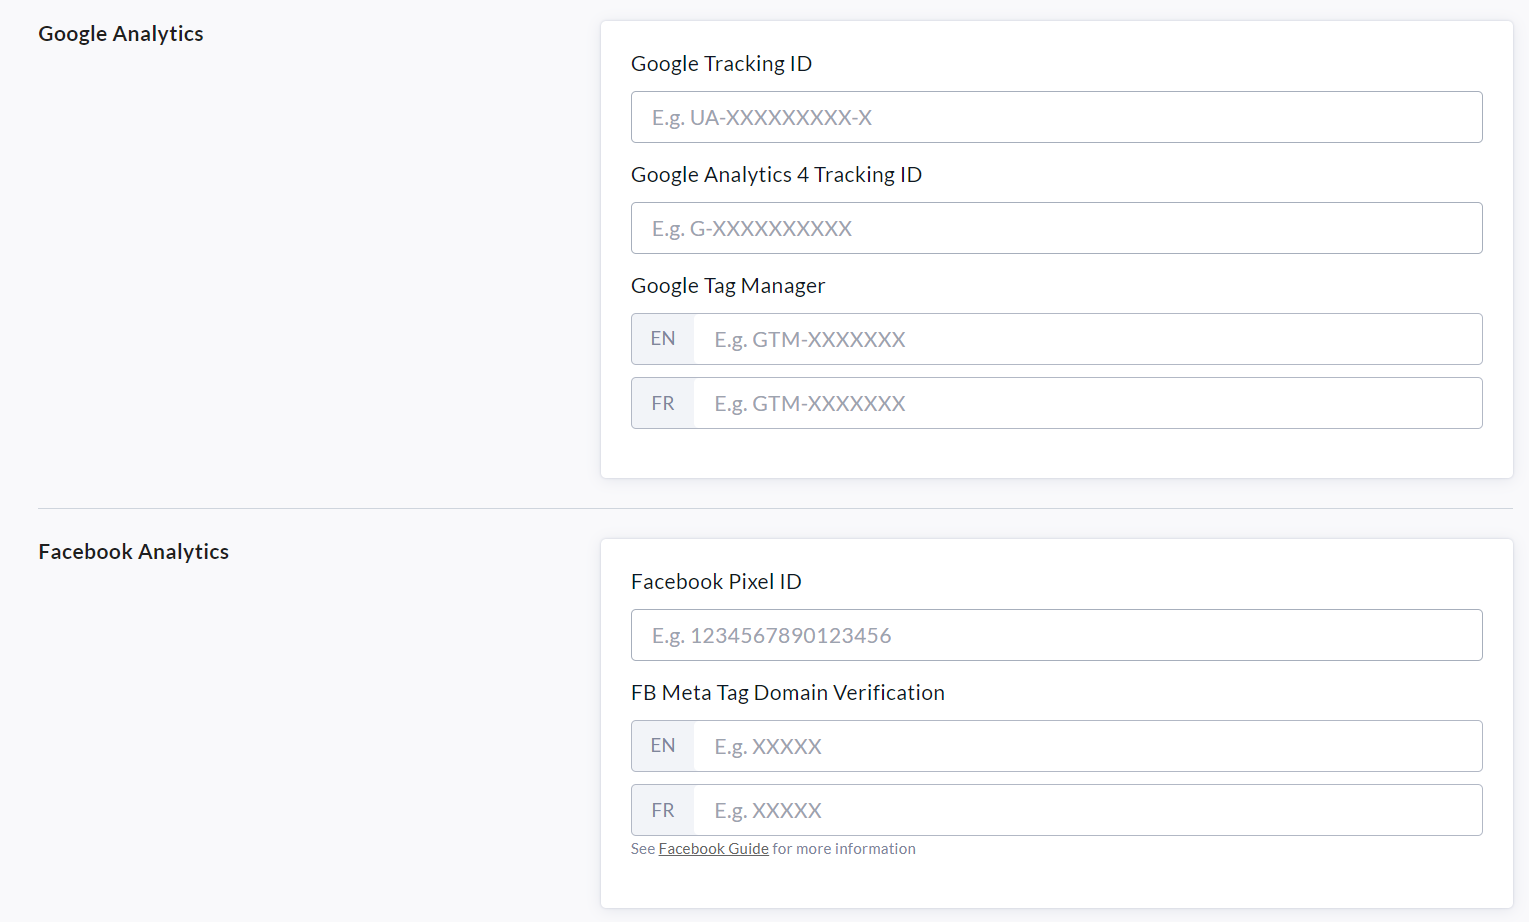Screen dimensions: 1529x922
Task: Click the FR FB Meta Tag verification input
Action: point(1088,810)
